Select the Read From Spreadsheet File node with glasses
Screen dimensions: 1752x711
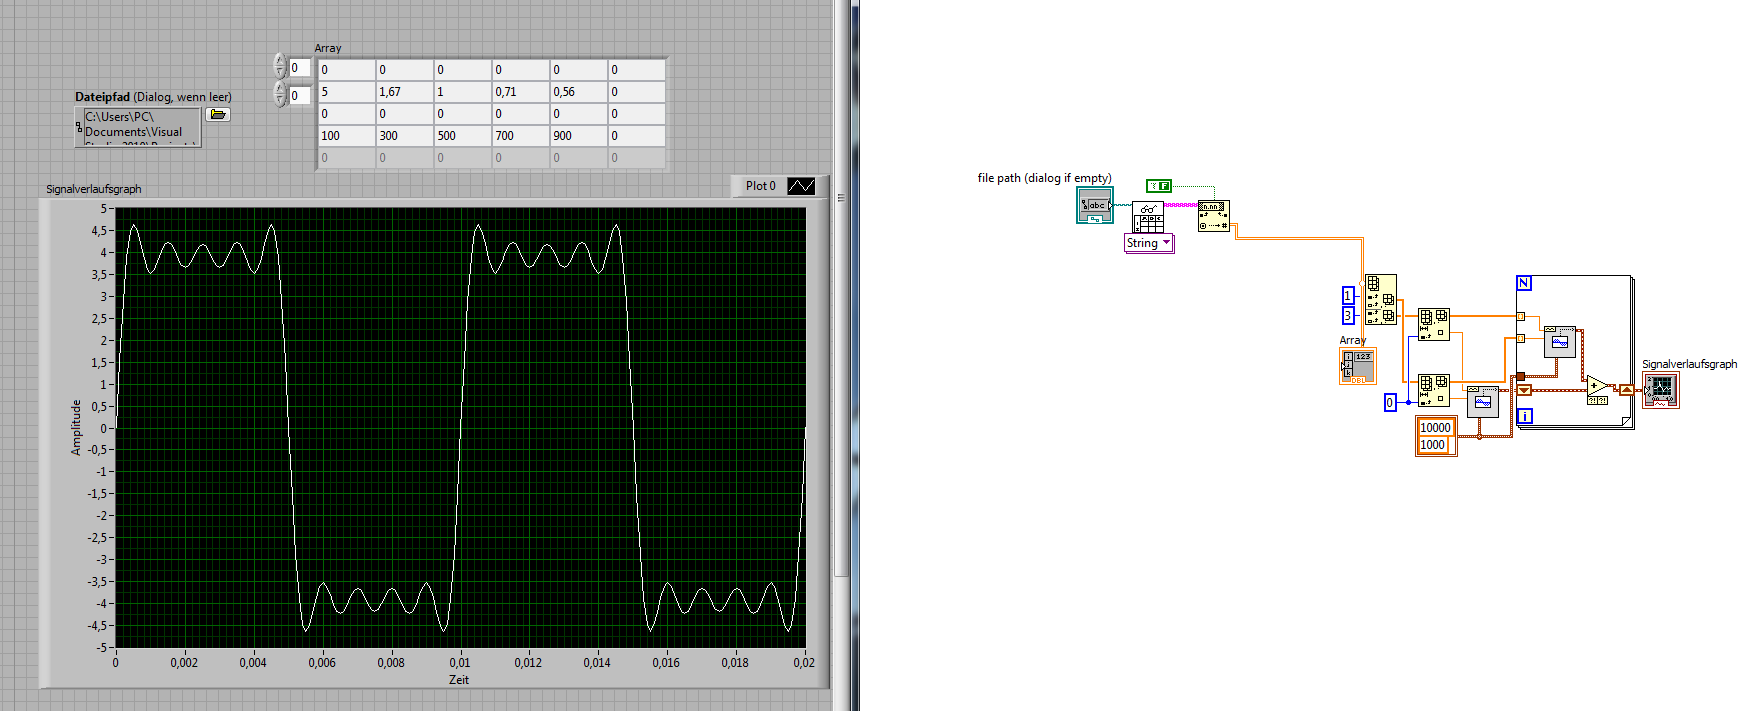1148,218
